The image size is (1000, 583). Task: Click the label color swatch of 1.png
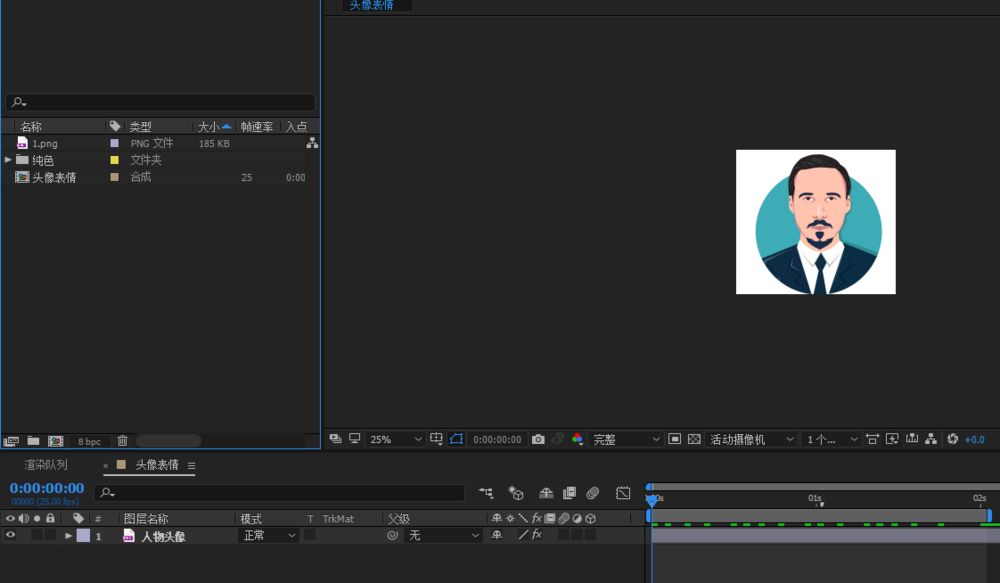point(114,143)
